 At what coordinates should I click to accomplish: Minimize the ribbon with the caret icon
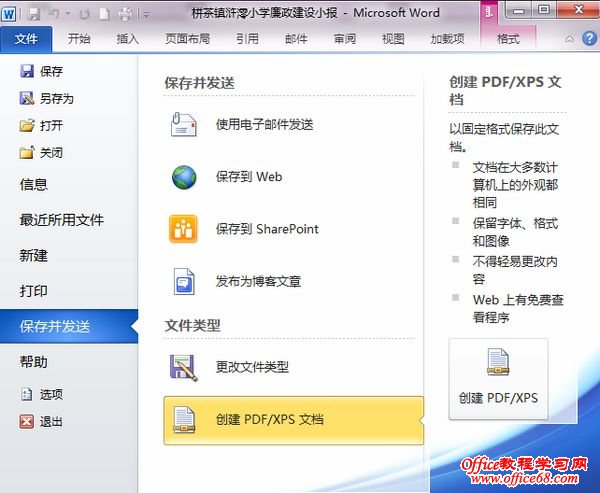[569, 39]
